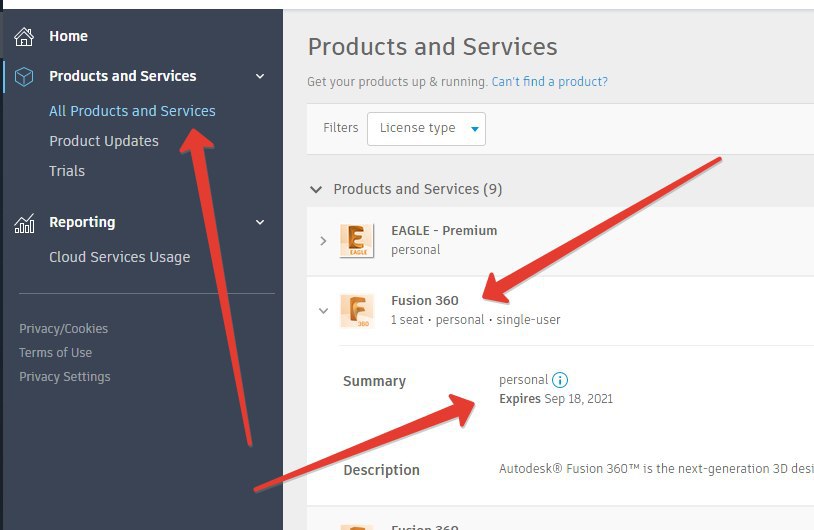Click the Filters label
Viewport: 814px width, 530px height.
(341, 128)
